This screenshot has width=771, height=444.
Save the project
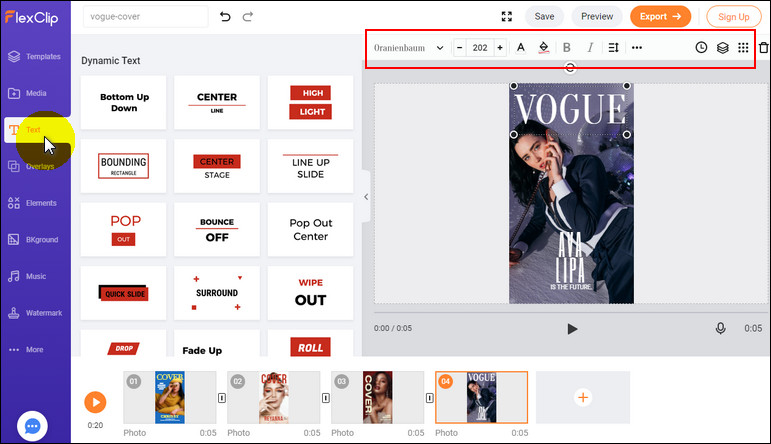point(544,17)
